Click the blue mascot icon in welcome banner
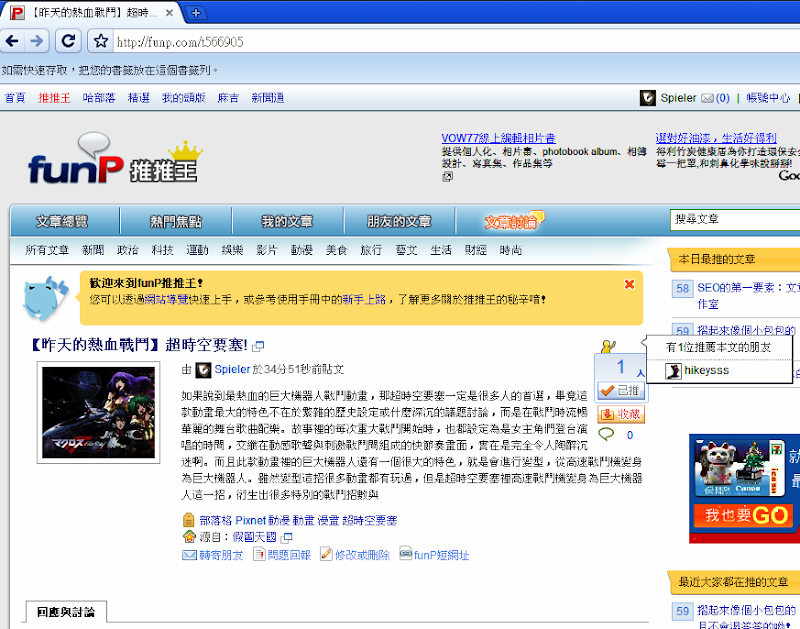This screenshot has height=629, width=800. tap(45, 298)
